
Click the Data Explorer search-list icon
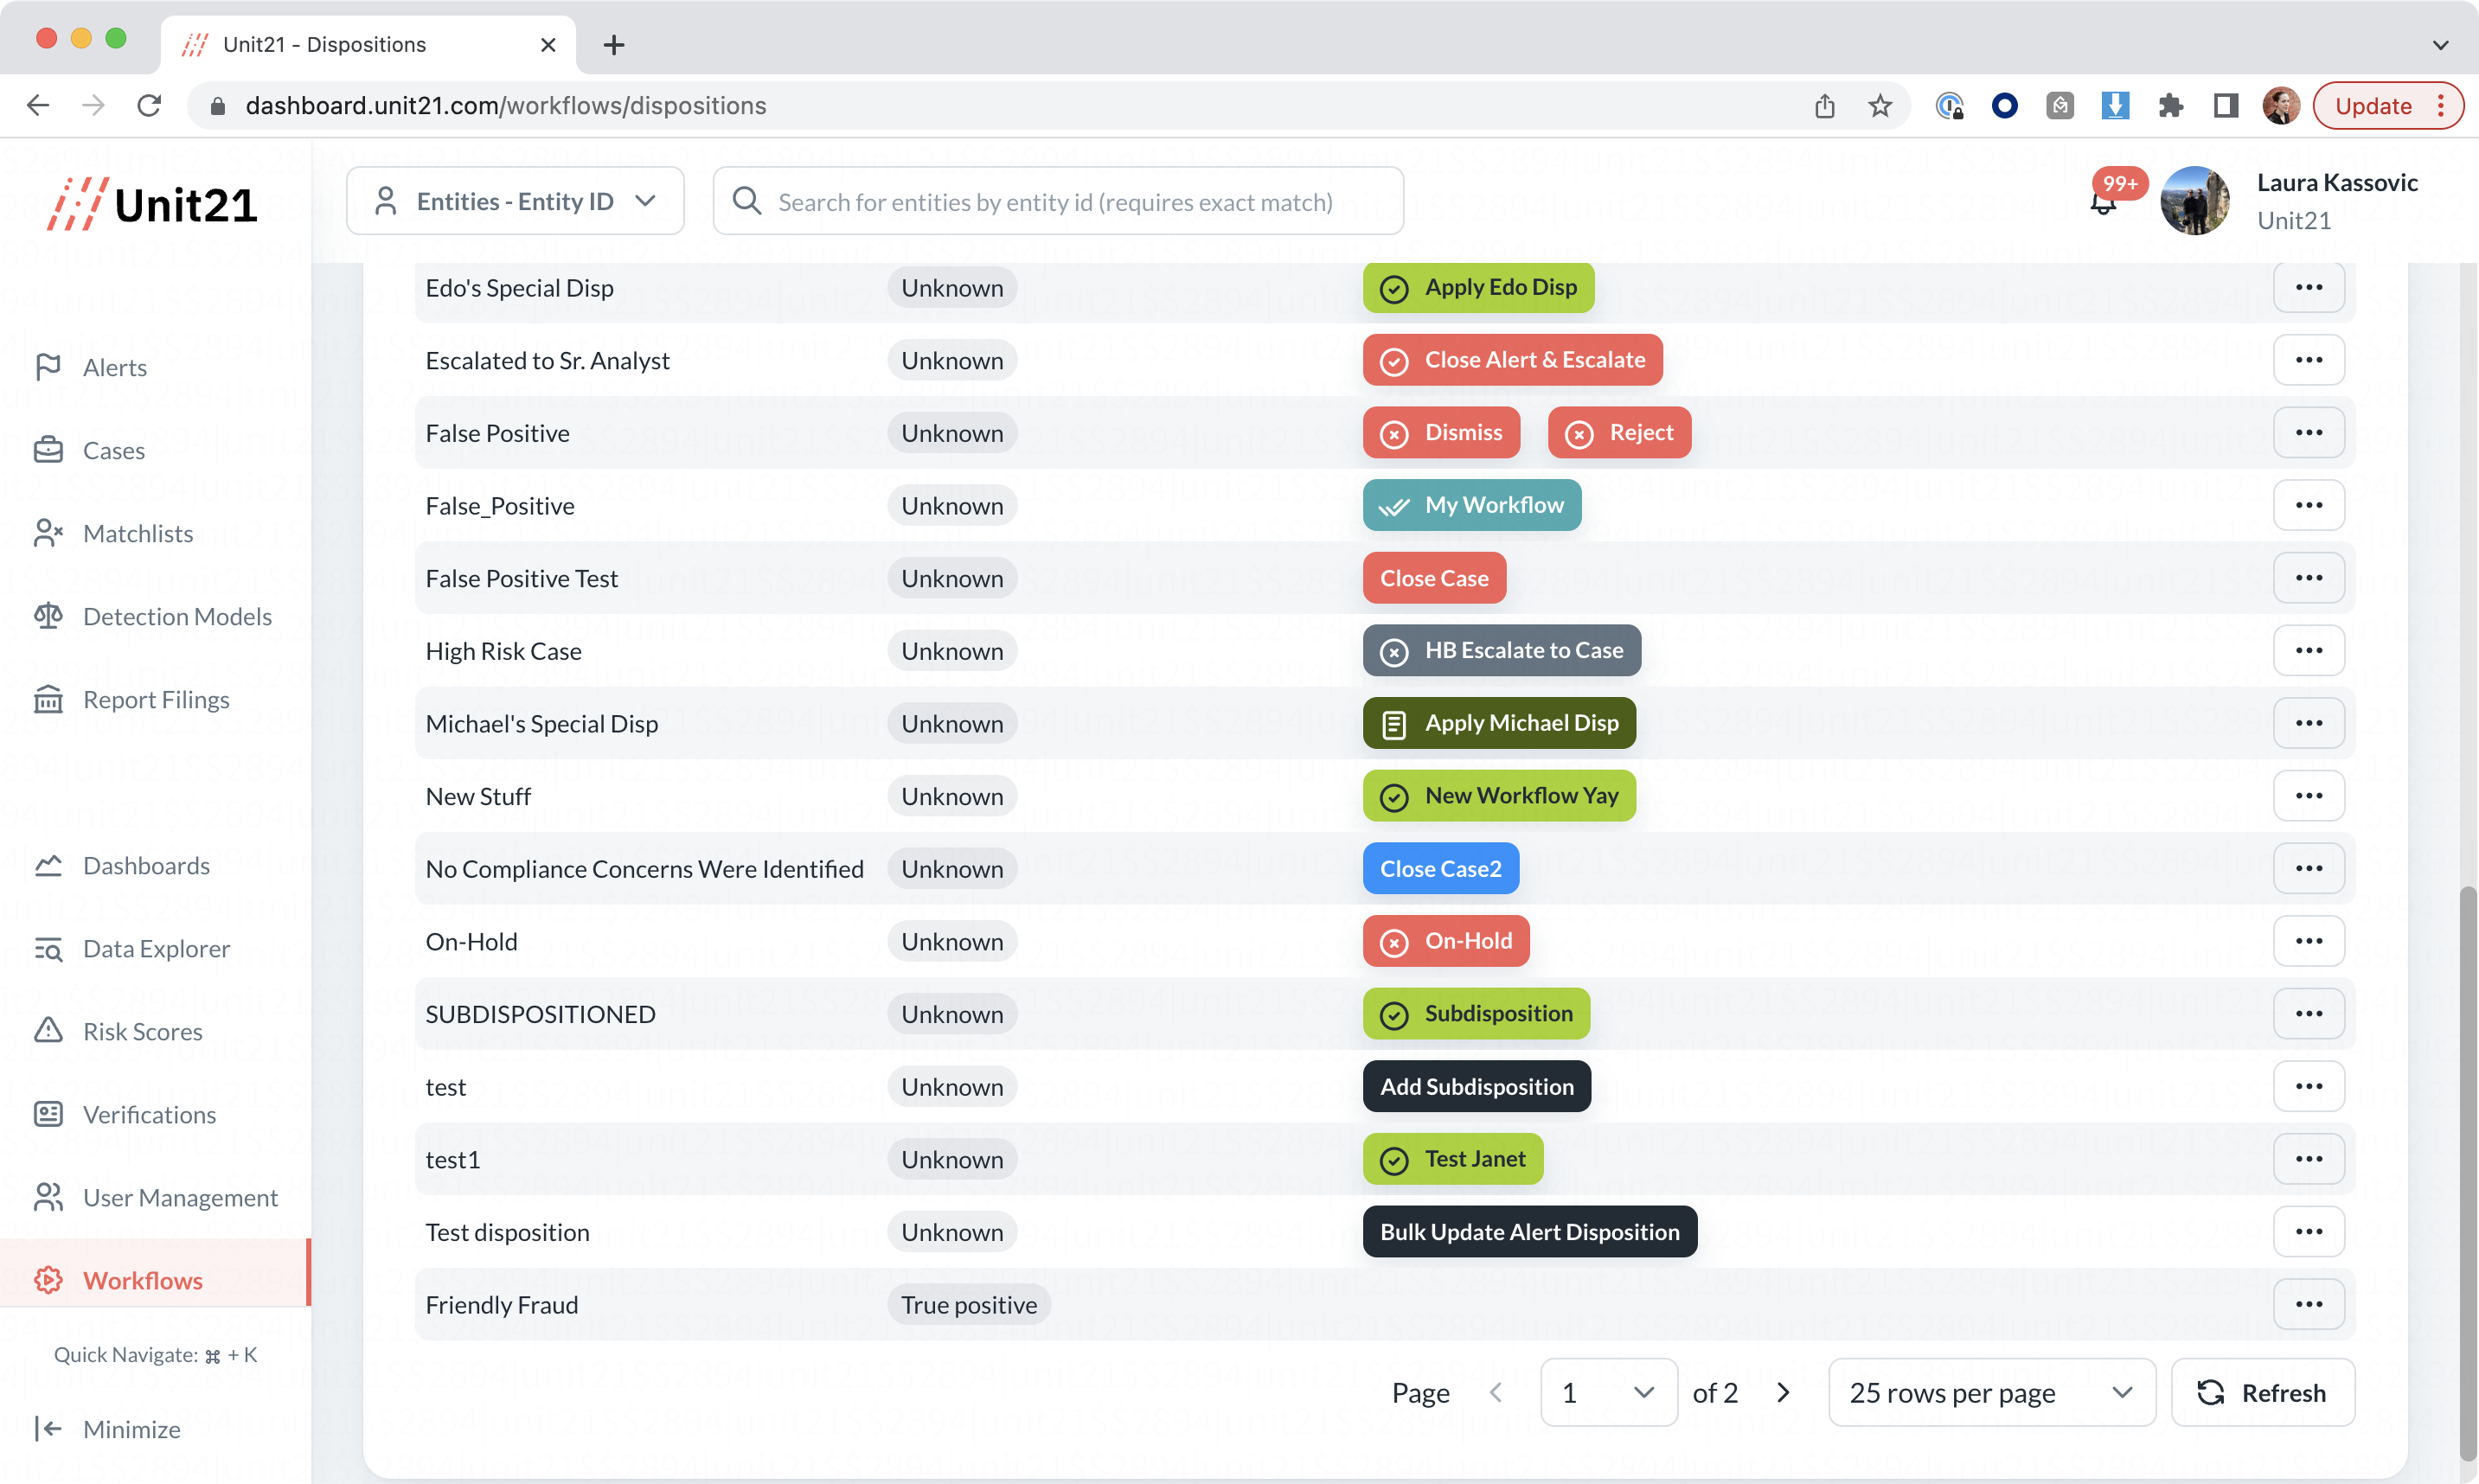[x=48, y=948]
